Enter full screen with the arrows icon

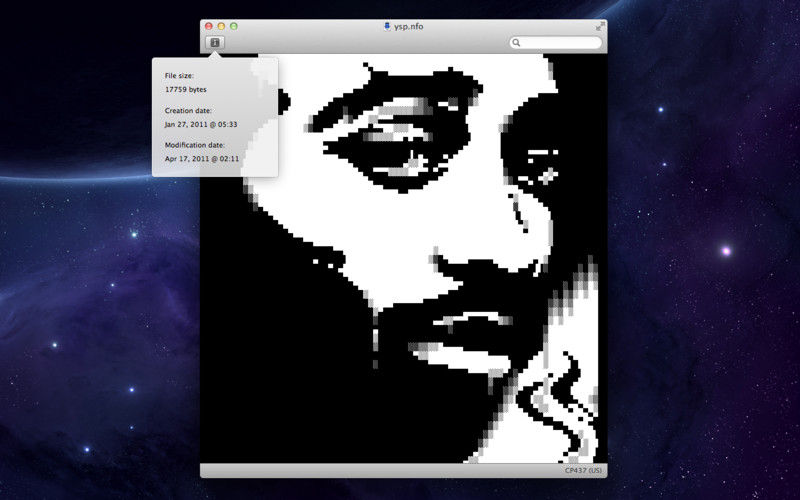click(x=600, y=27)
